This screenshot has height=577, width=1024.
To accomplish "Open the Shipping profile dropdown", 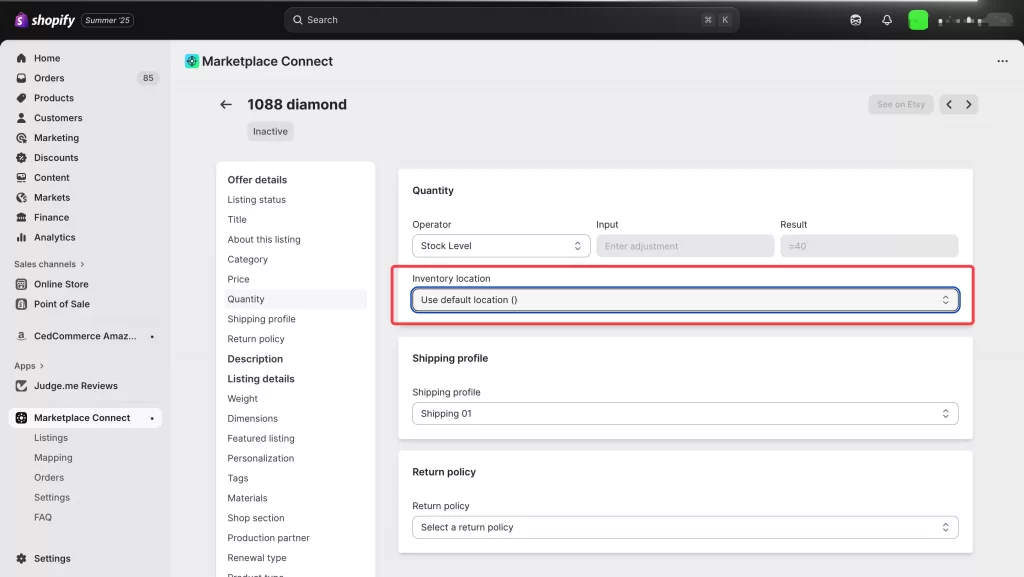I will [x=685, y=414].
